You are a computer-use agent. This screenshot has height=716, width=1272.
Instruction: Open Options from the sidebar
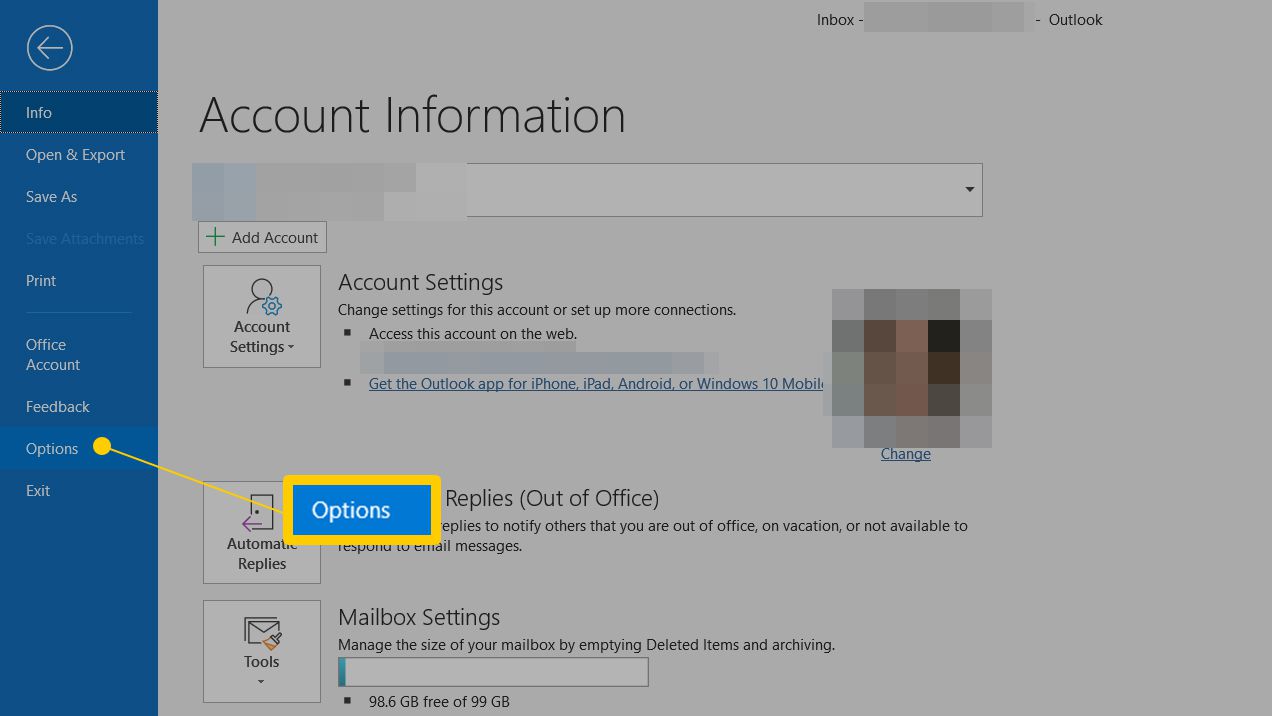(x=79, y=449)
